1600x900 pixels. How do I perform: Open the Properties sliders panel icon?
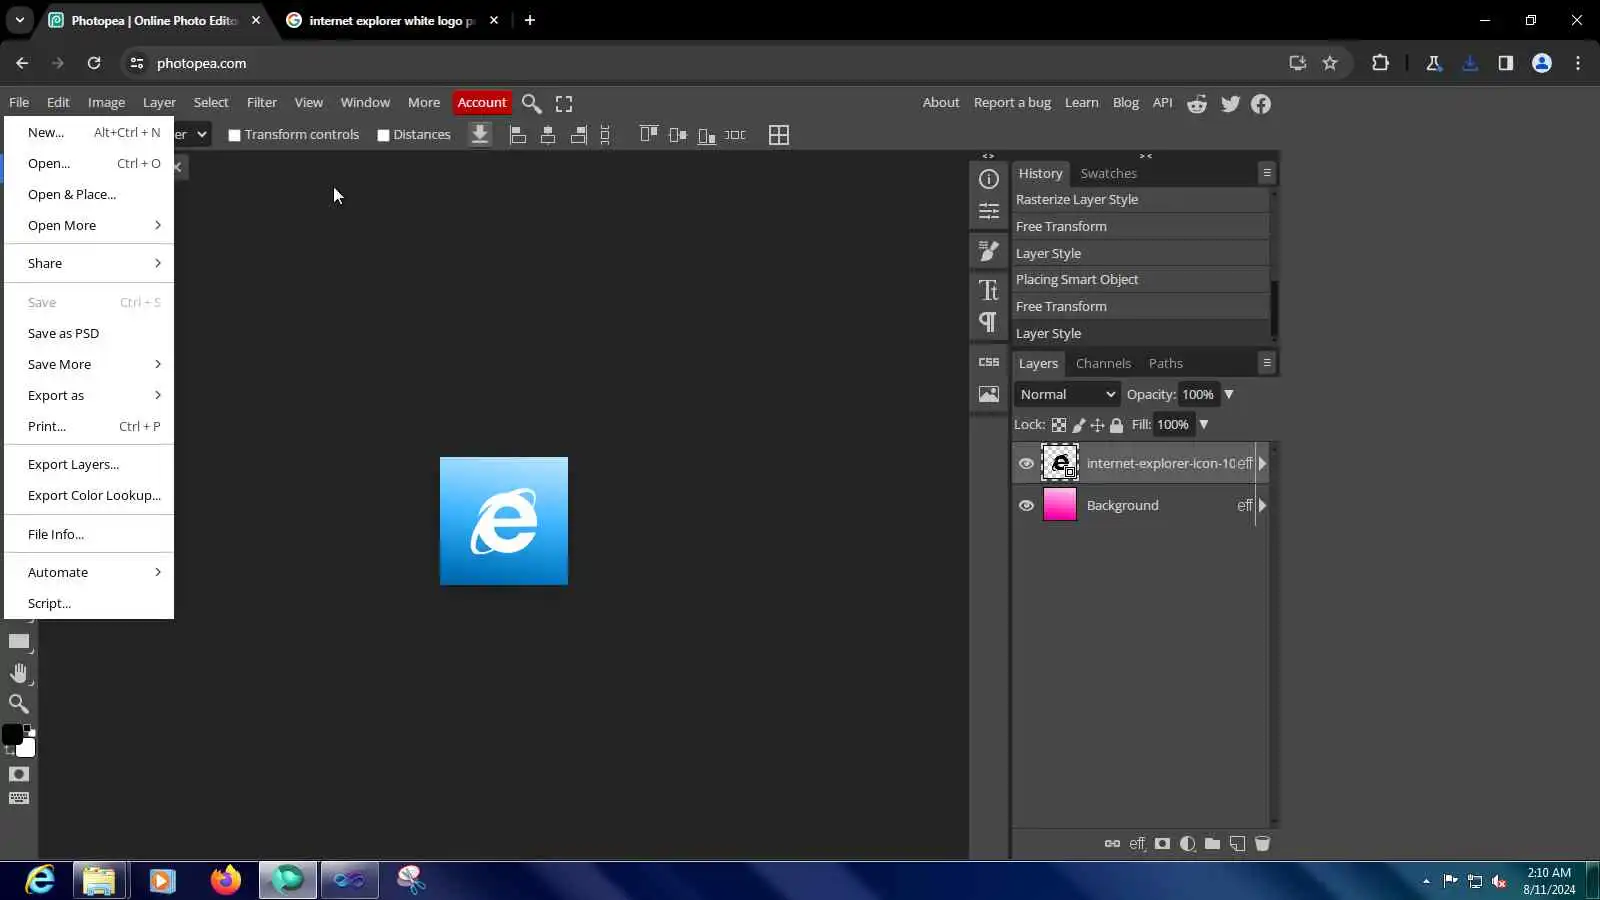(x=989, y=211)
